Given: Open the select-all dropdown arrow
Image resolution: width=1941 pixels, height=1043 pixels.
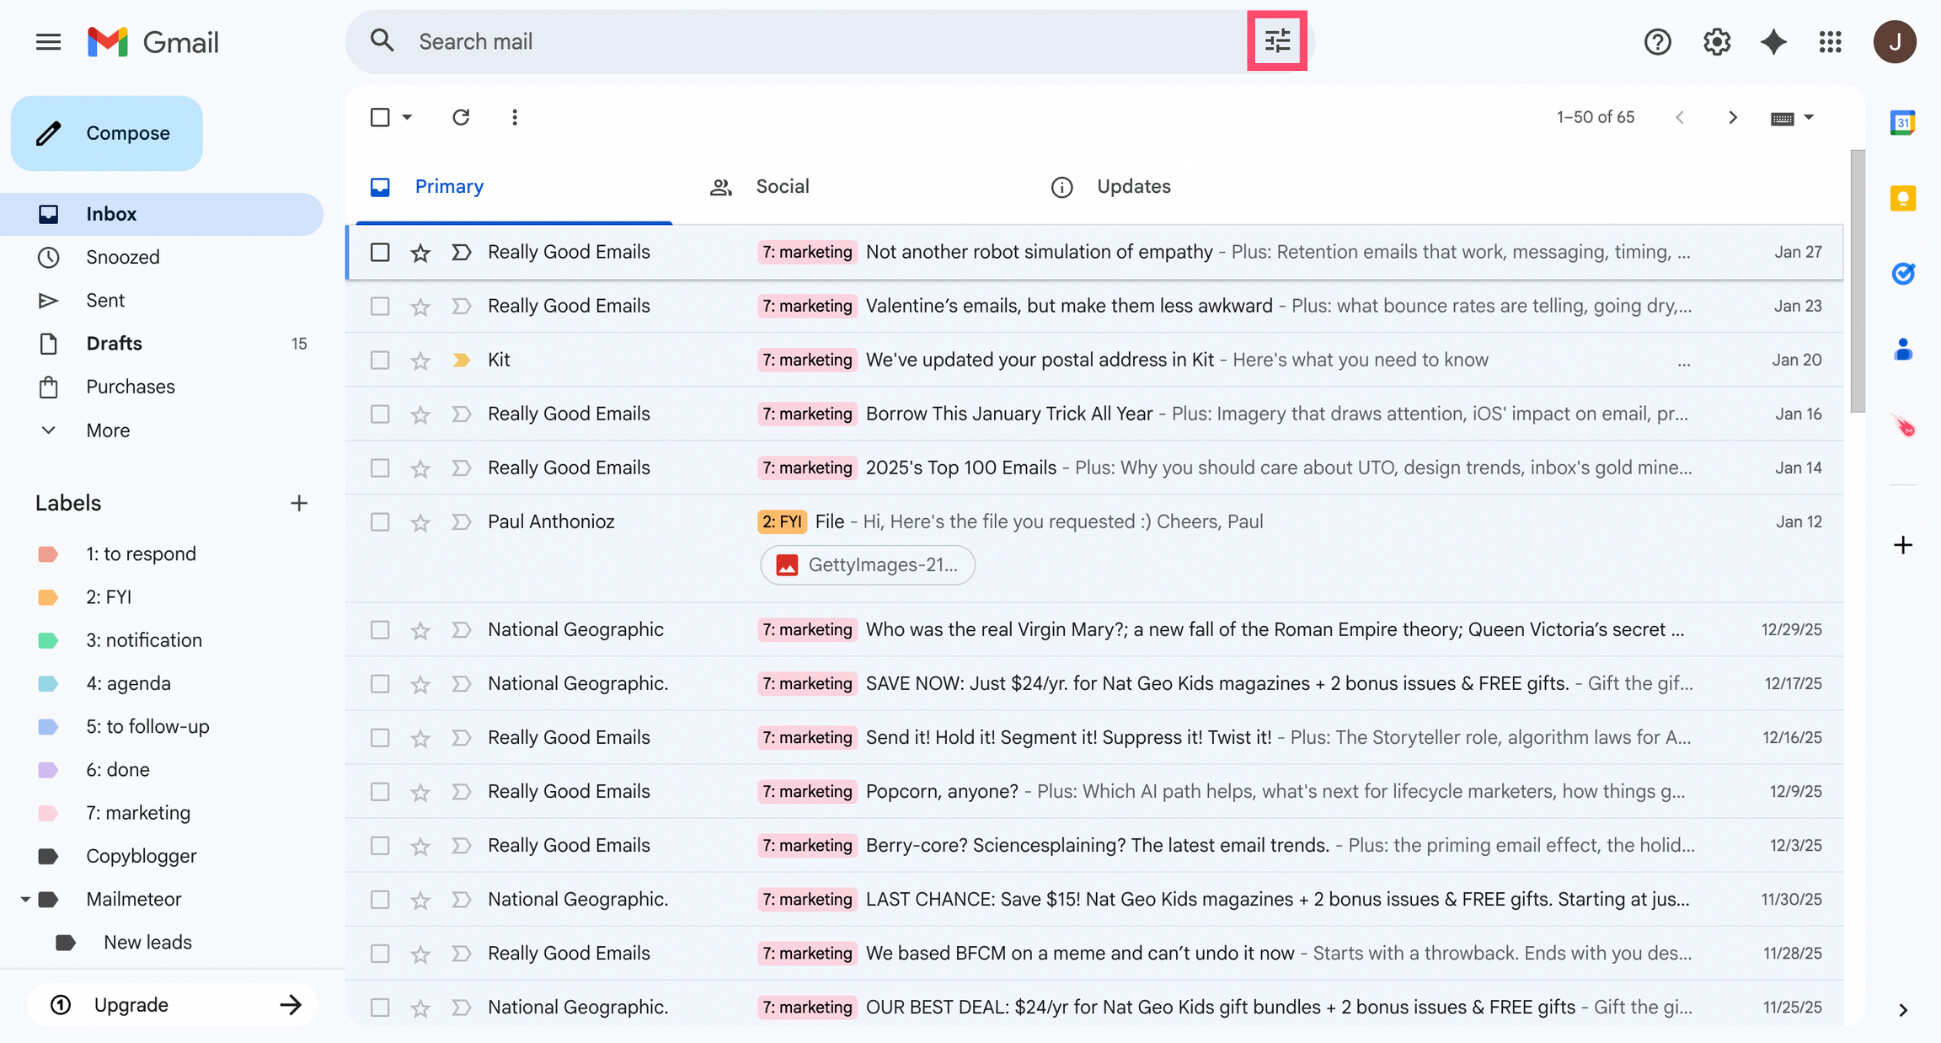Looking at the screenshot, I should tap(408, 117).
